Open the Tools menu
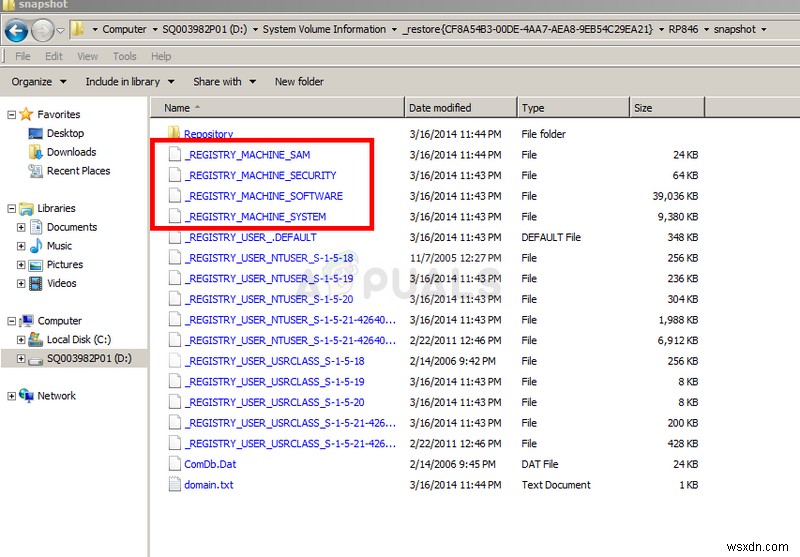 pyautogui.click(x=125, y=56)
